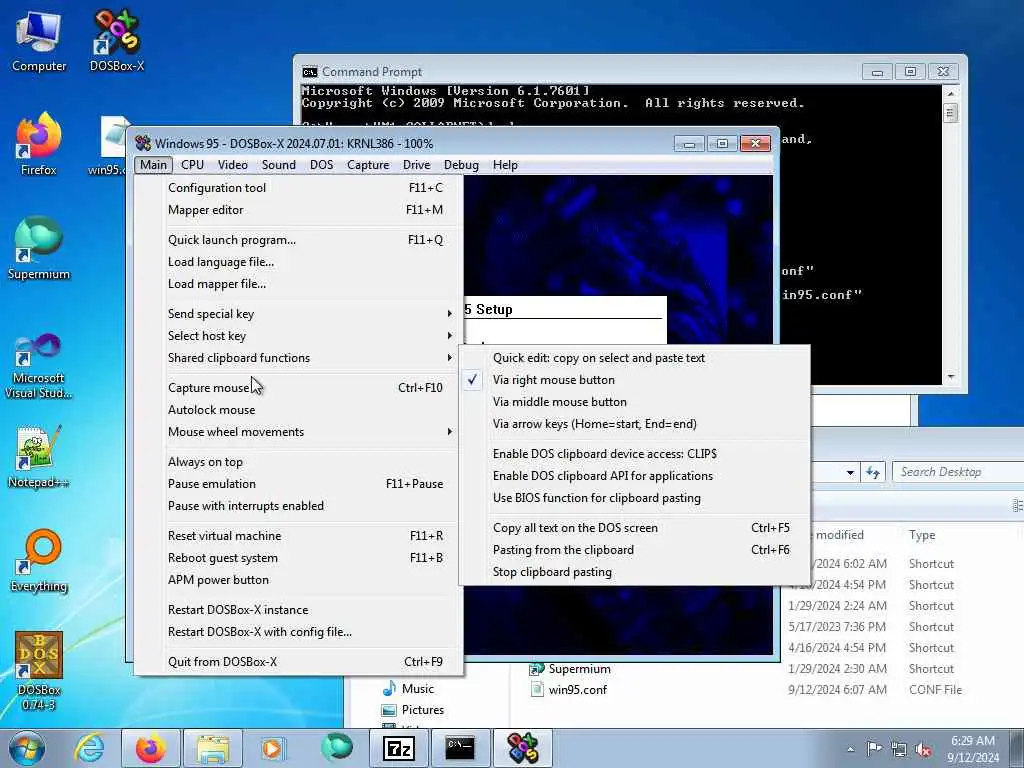Toggle Via right mouse button option
The height and width of the screenshot is (768, 1024).
click(x=634, y=380)
